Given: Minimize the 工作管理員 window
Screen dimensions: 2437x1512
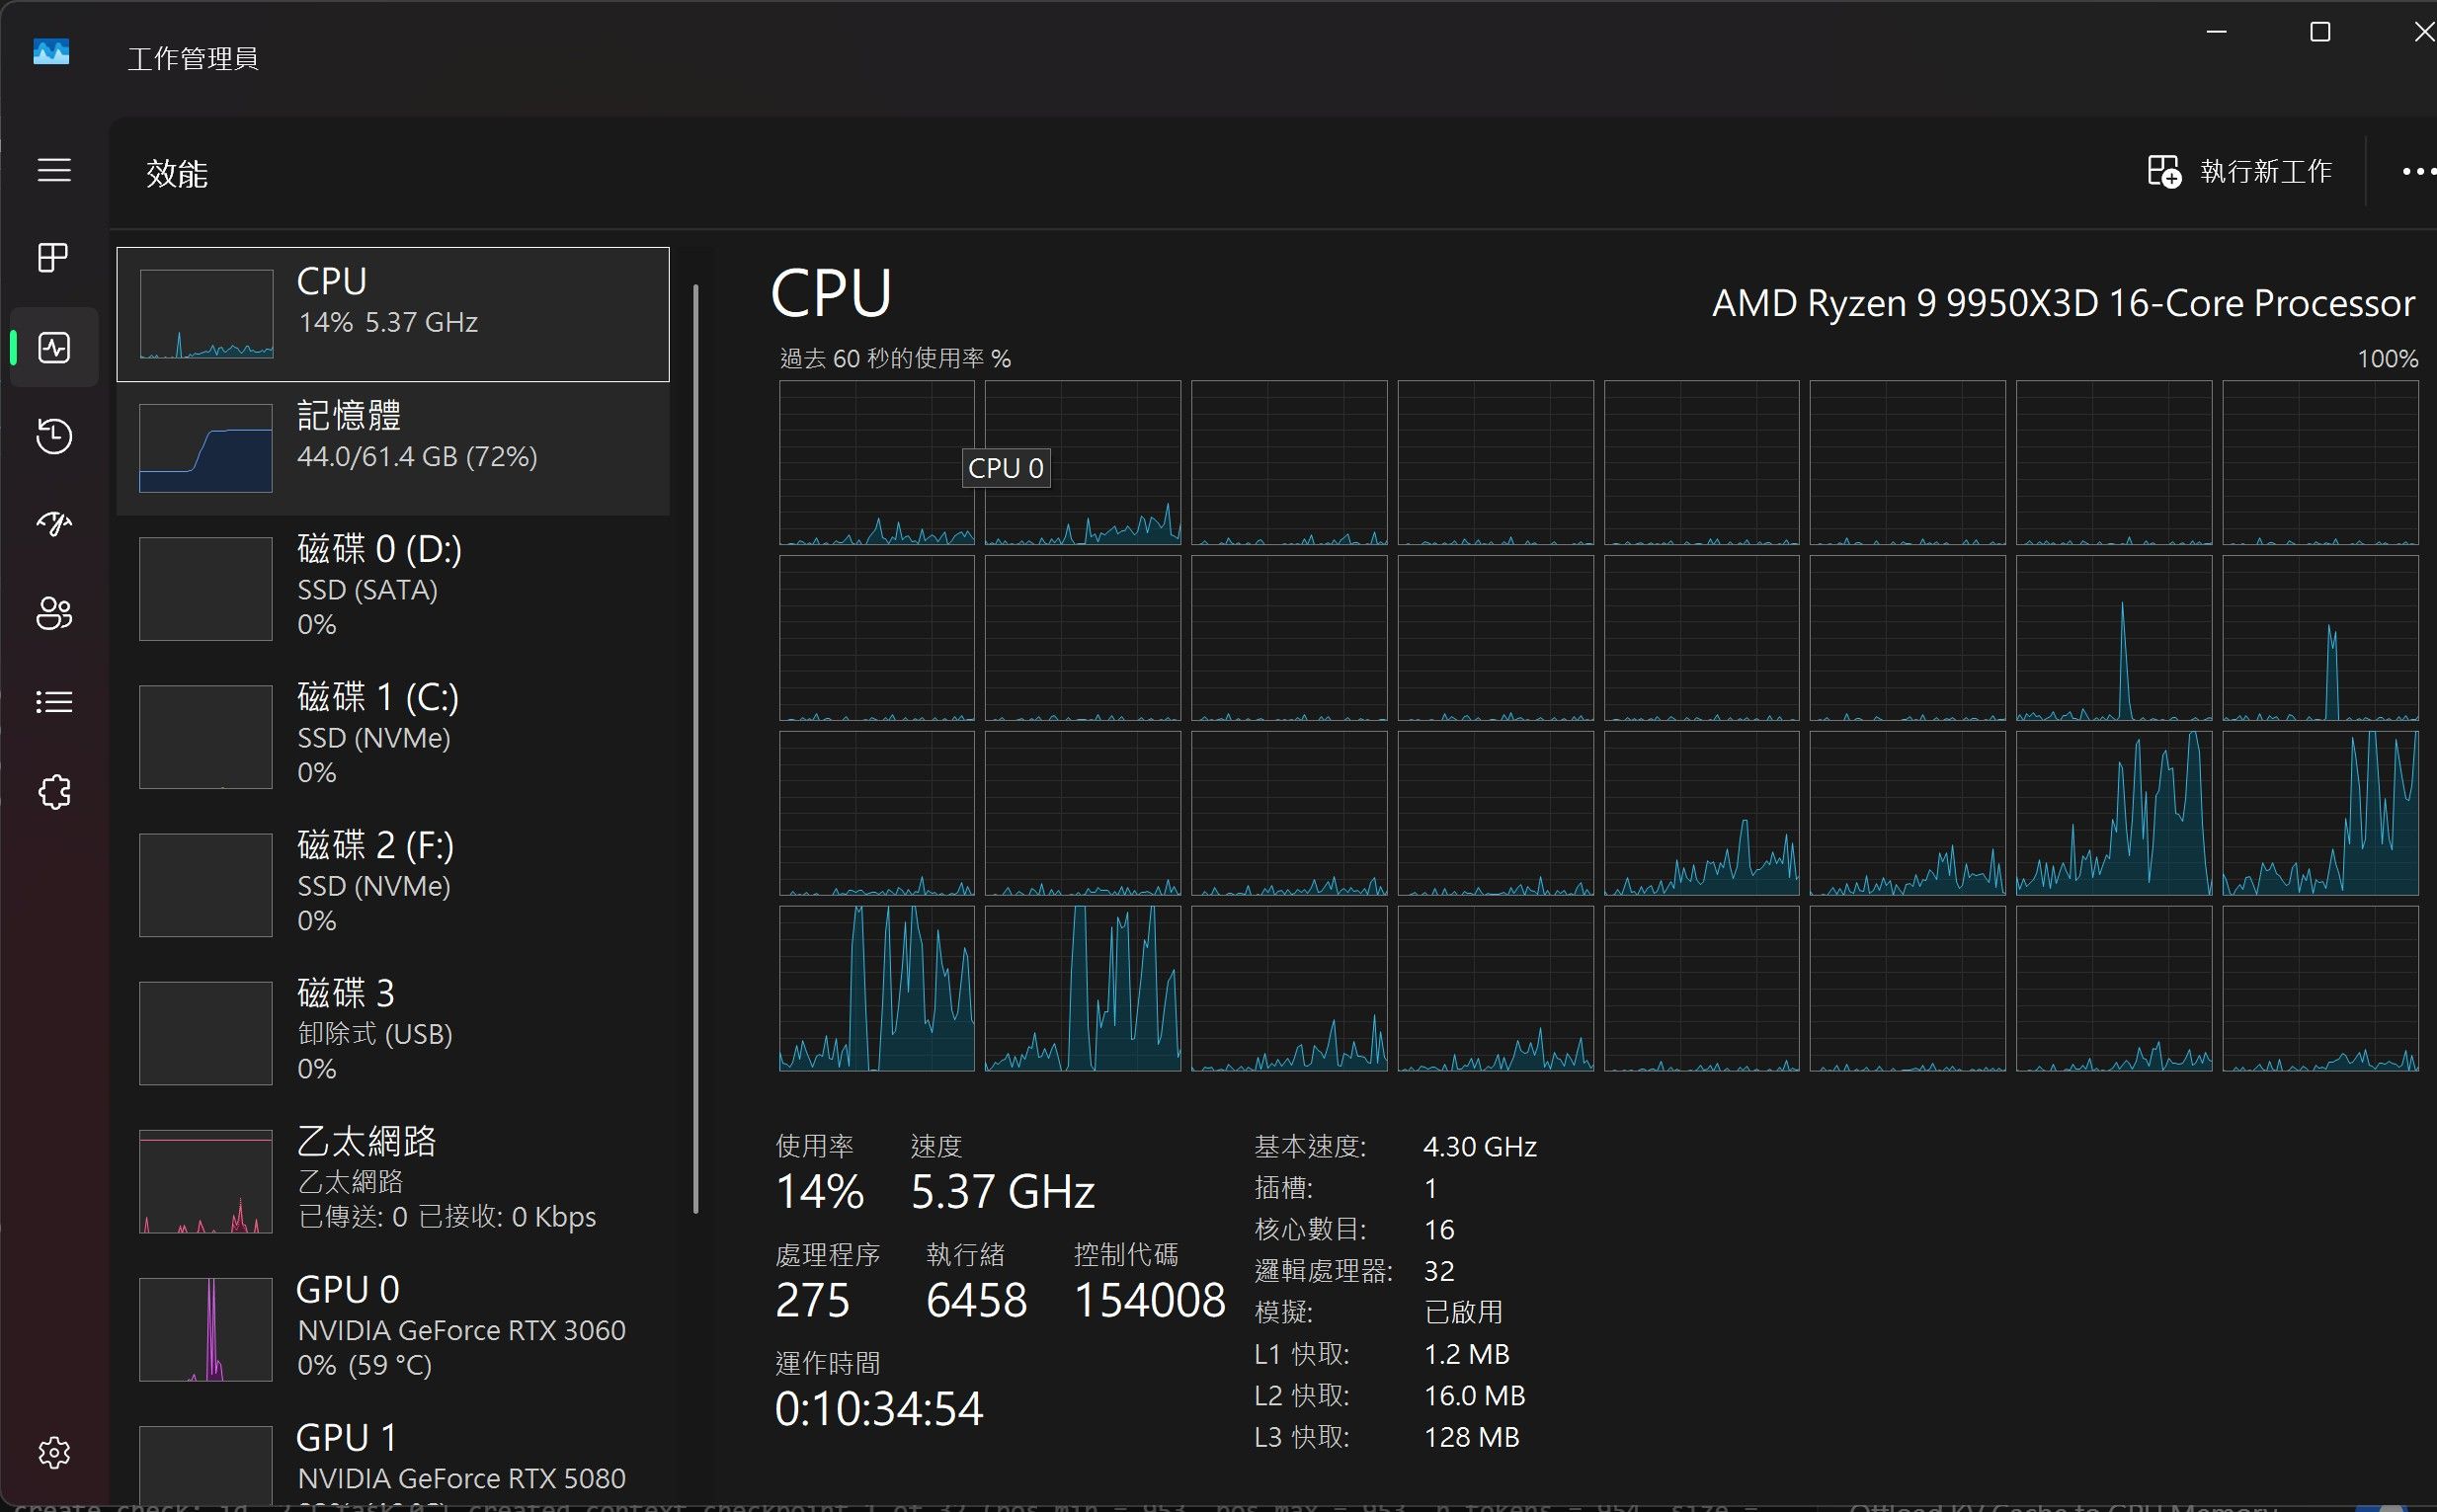Looking at the screenshot, I should coord(2216,32).
